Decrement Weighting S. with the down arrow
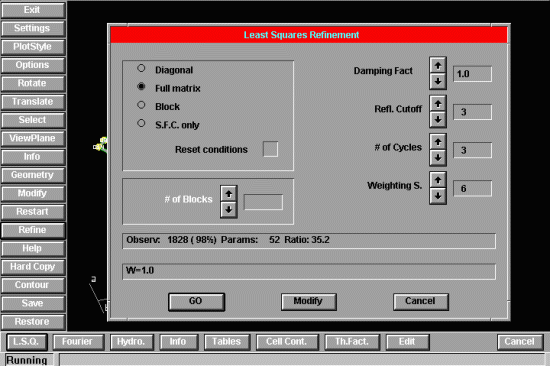The height and width of the screenshot is (366, 550). [438, 196]
